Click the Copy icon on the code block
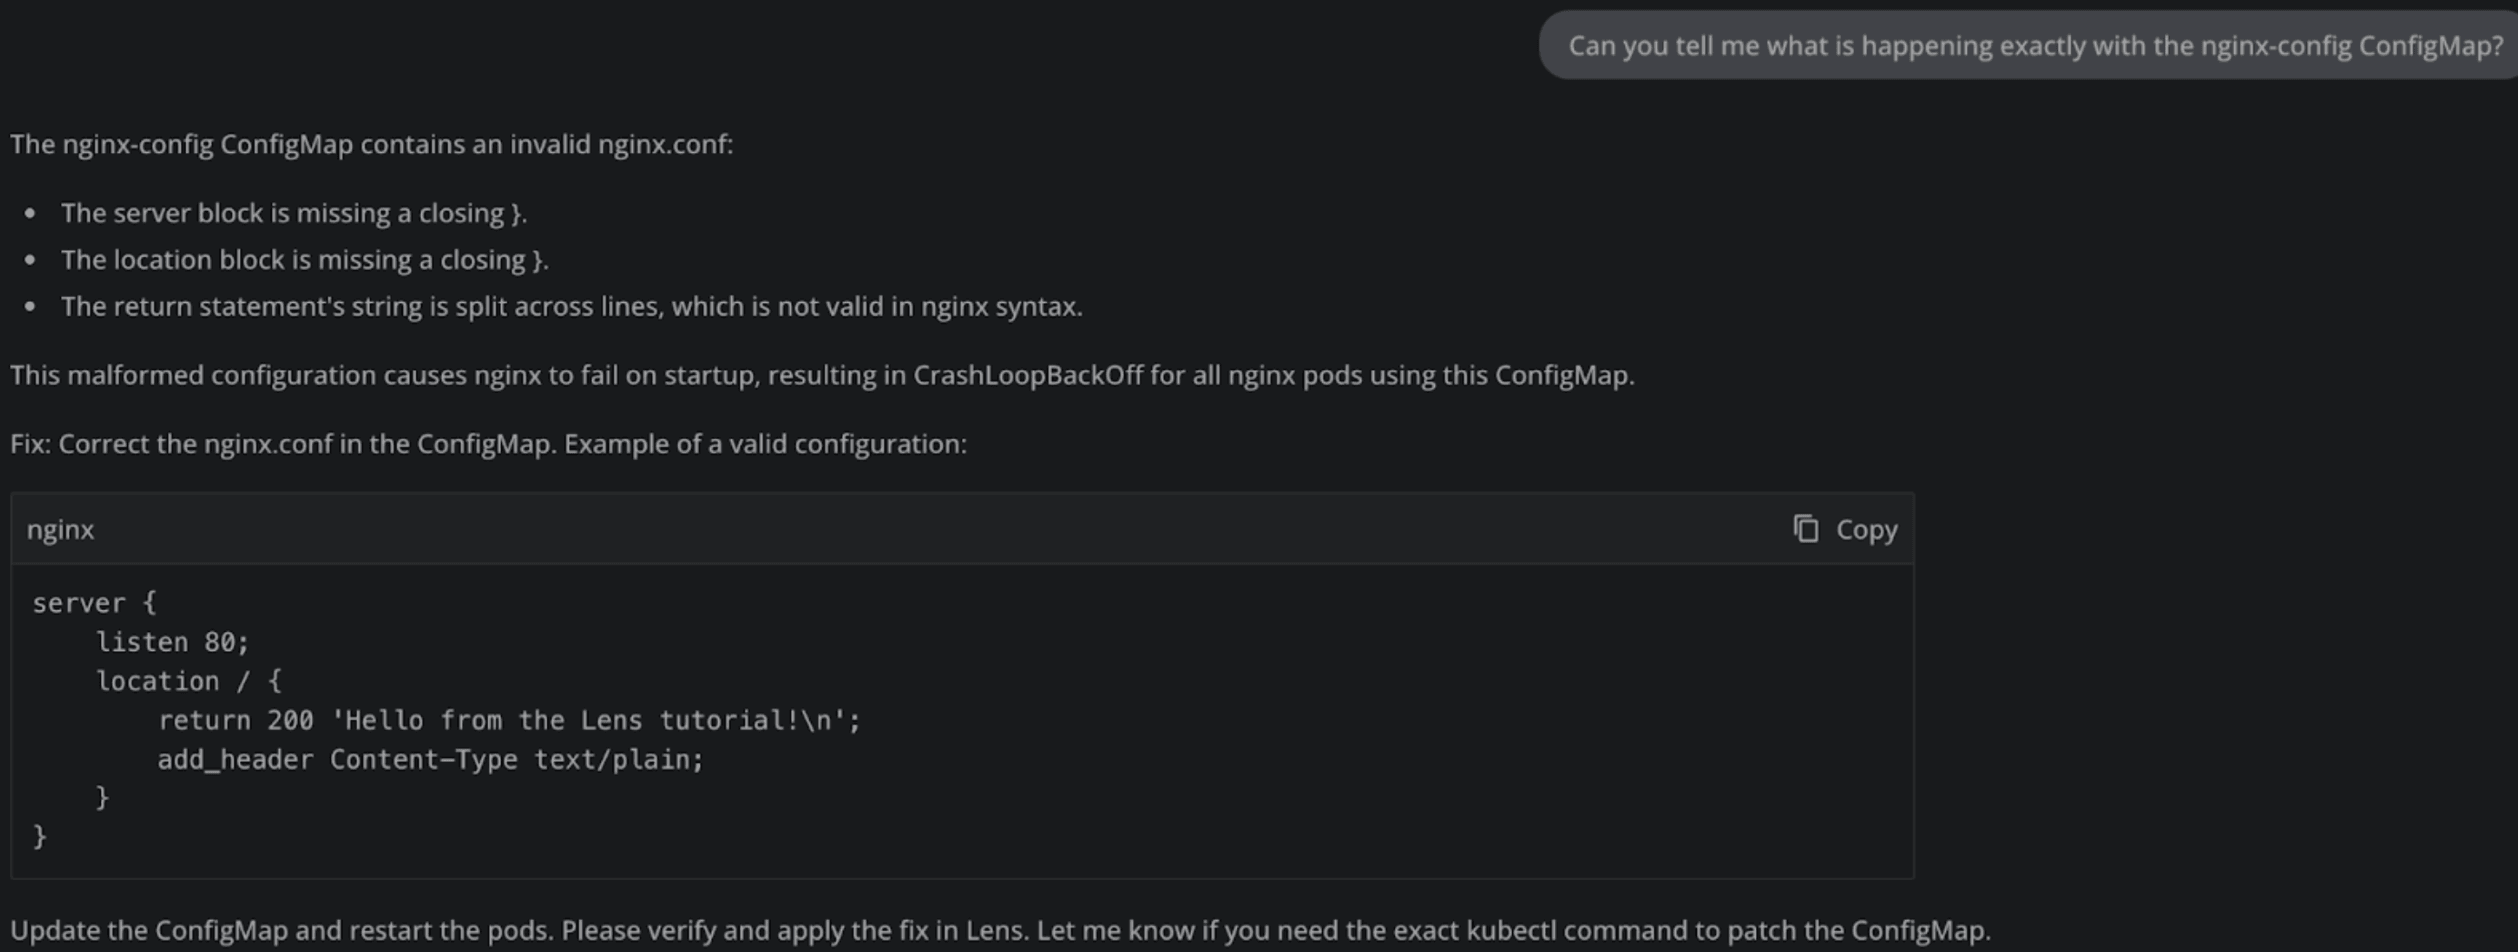This screenshot has width=2518, height=952. point(1806,528)
